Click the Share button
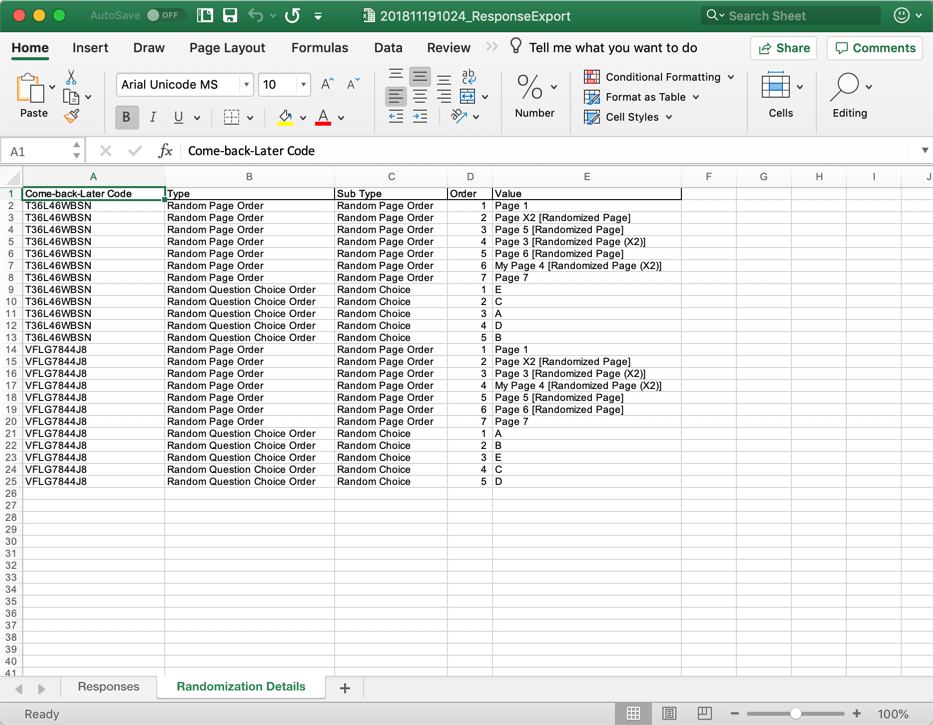The width and height of the screenshot is (933, 725). click(783, 47)
